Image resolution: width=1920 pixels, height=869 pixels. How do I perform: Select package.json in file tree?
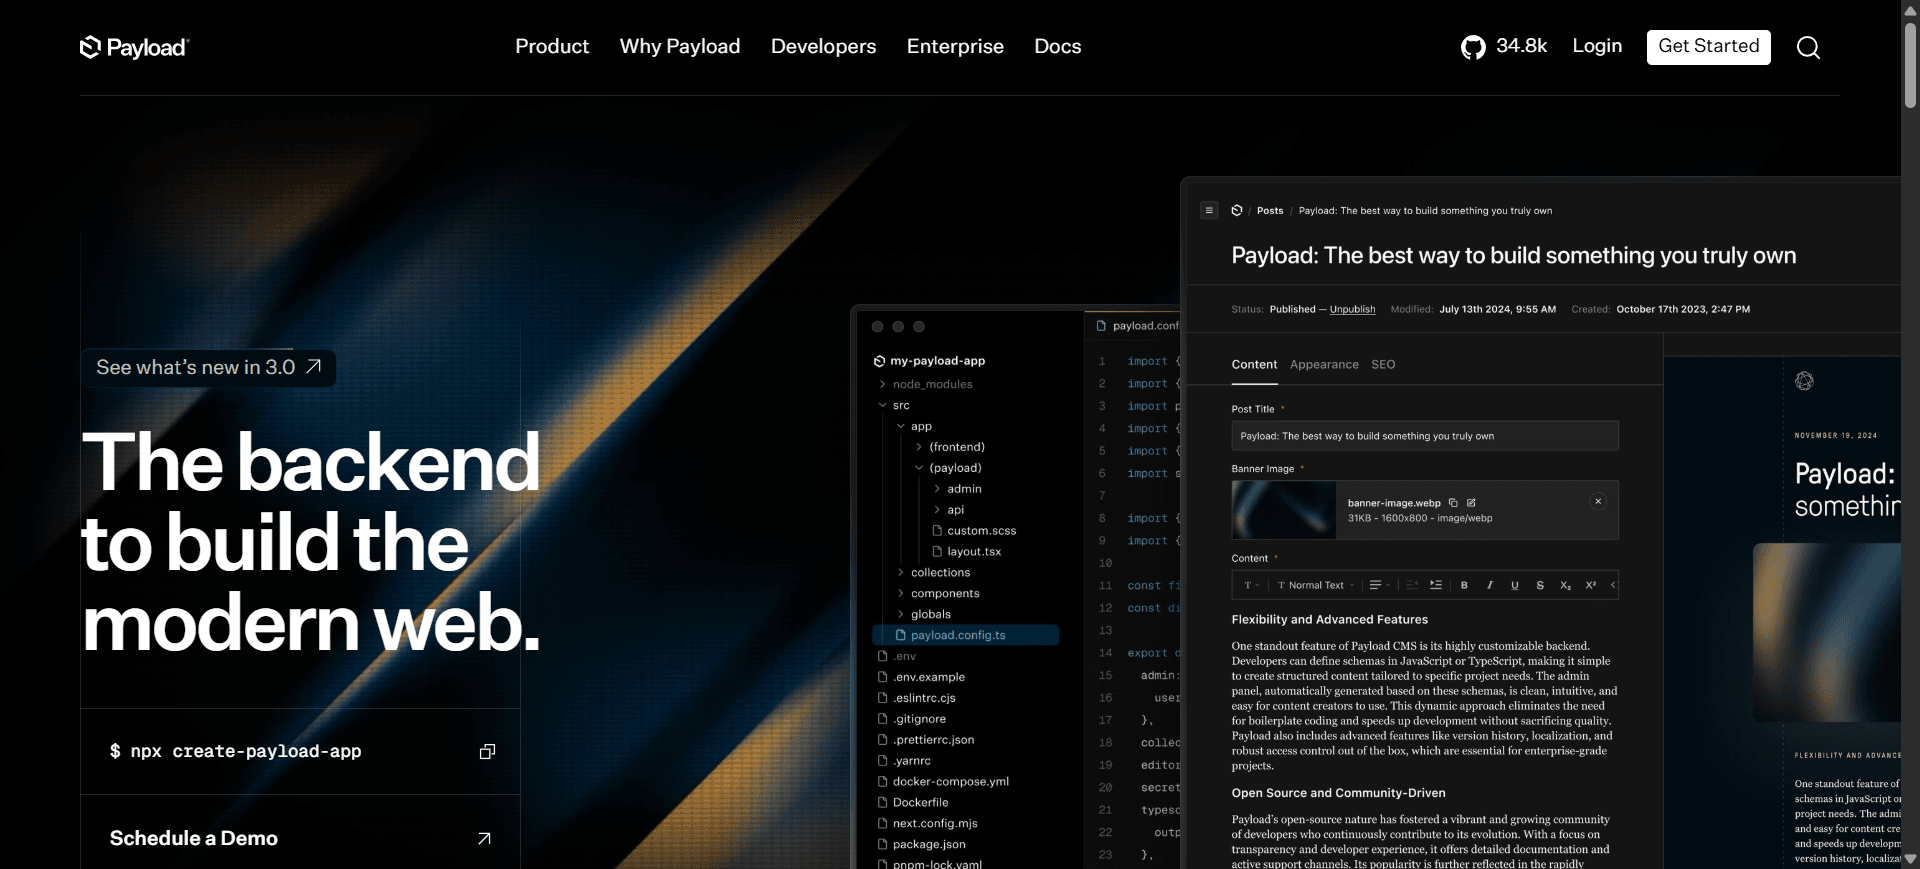pos(921,845)
